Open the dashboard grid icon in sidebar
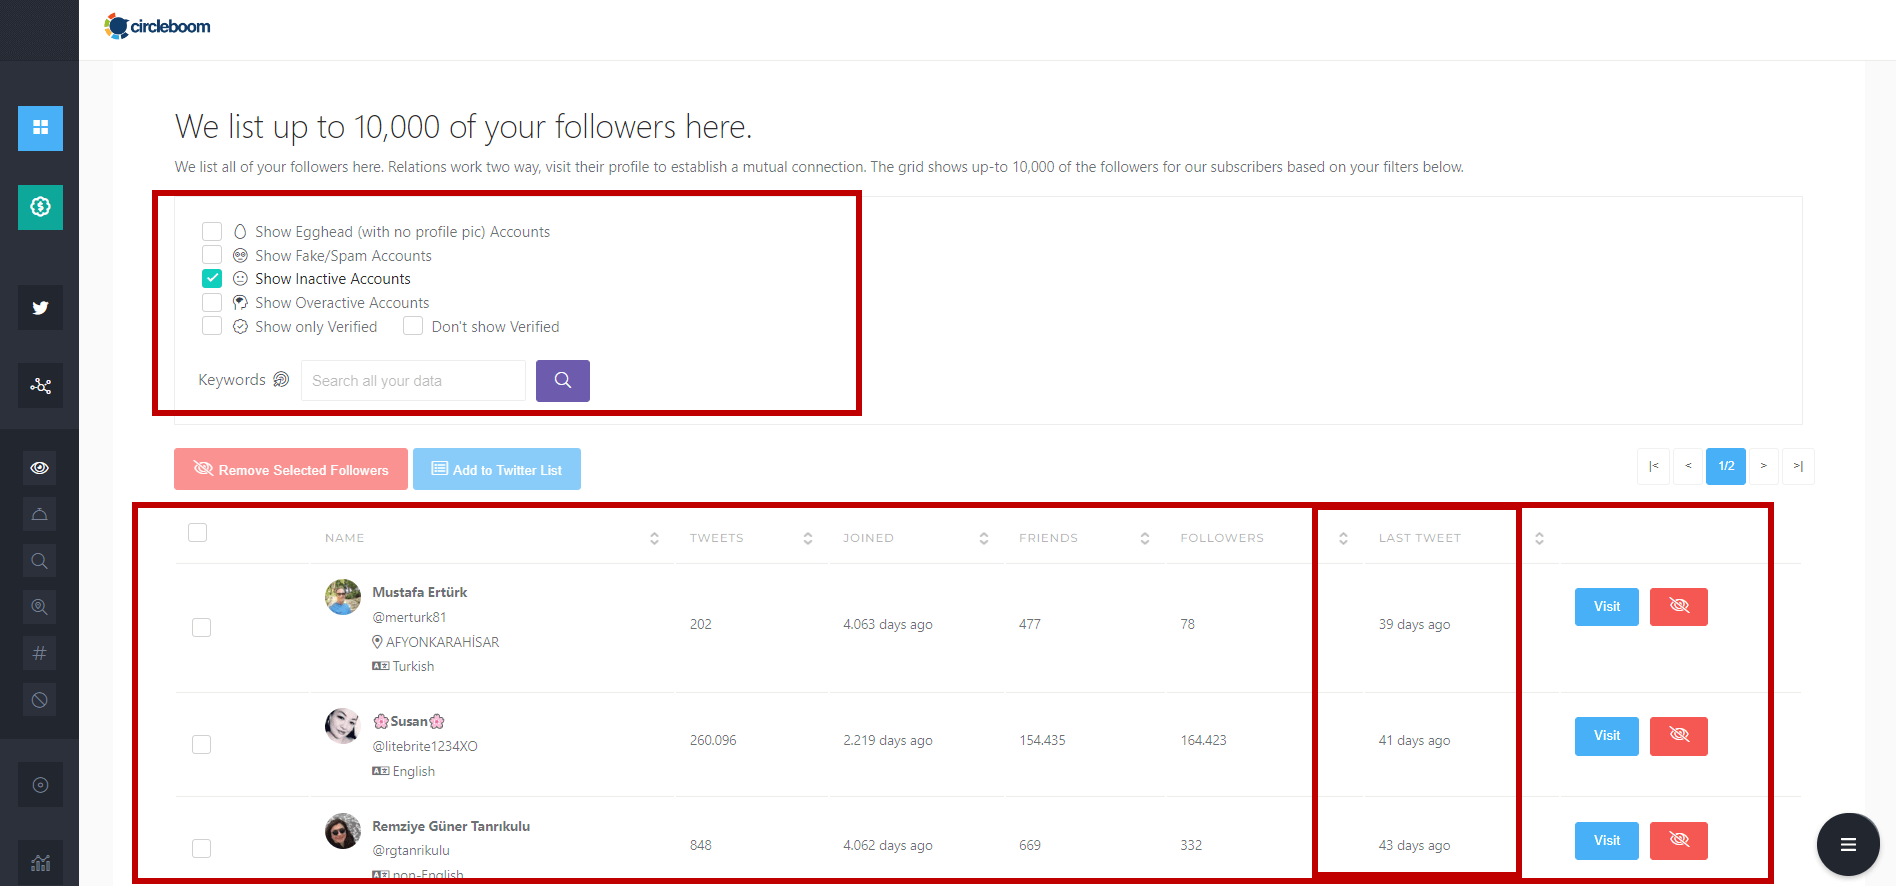Image resolution: width=1896 pixels, height=886 pixels. (x=40, y=128)
